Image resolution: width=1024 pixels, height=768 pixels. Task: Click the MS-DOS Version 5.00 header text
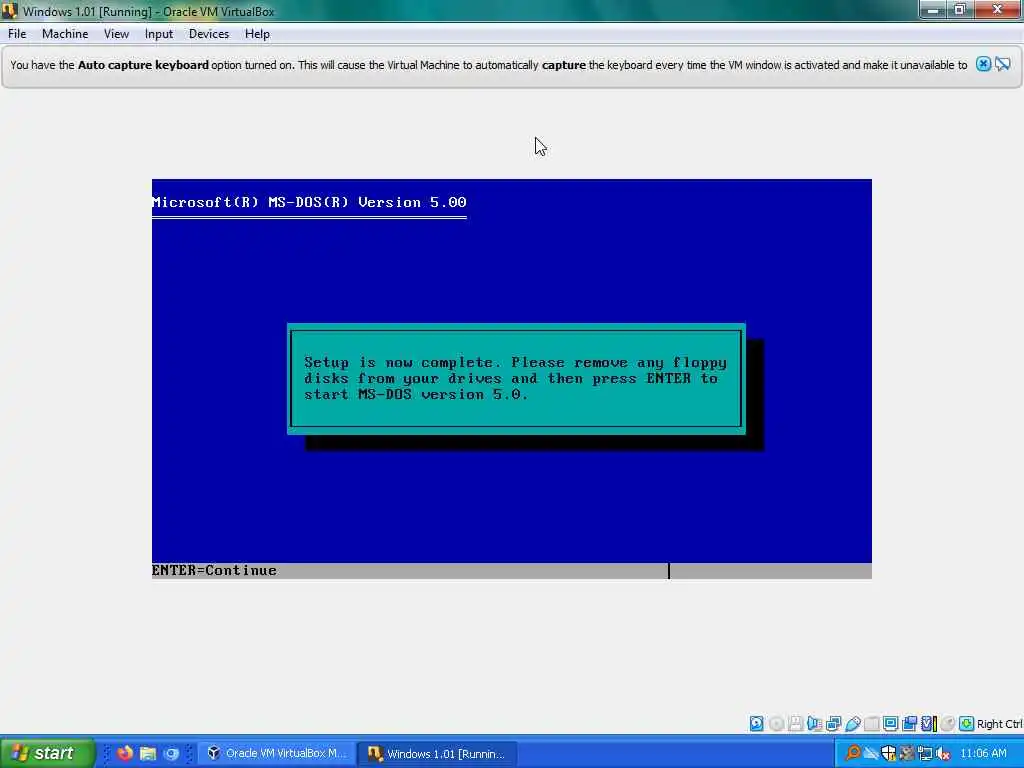point(309,202)
